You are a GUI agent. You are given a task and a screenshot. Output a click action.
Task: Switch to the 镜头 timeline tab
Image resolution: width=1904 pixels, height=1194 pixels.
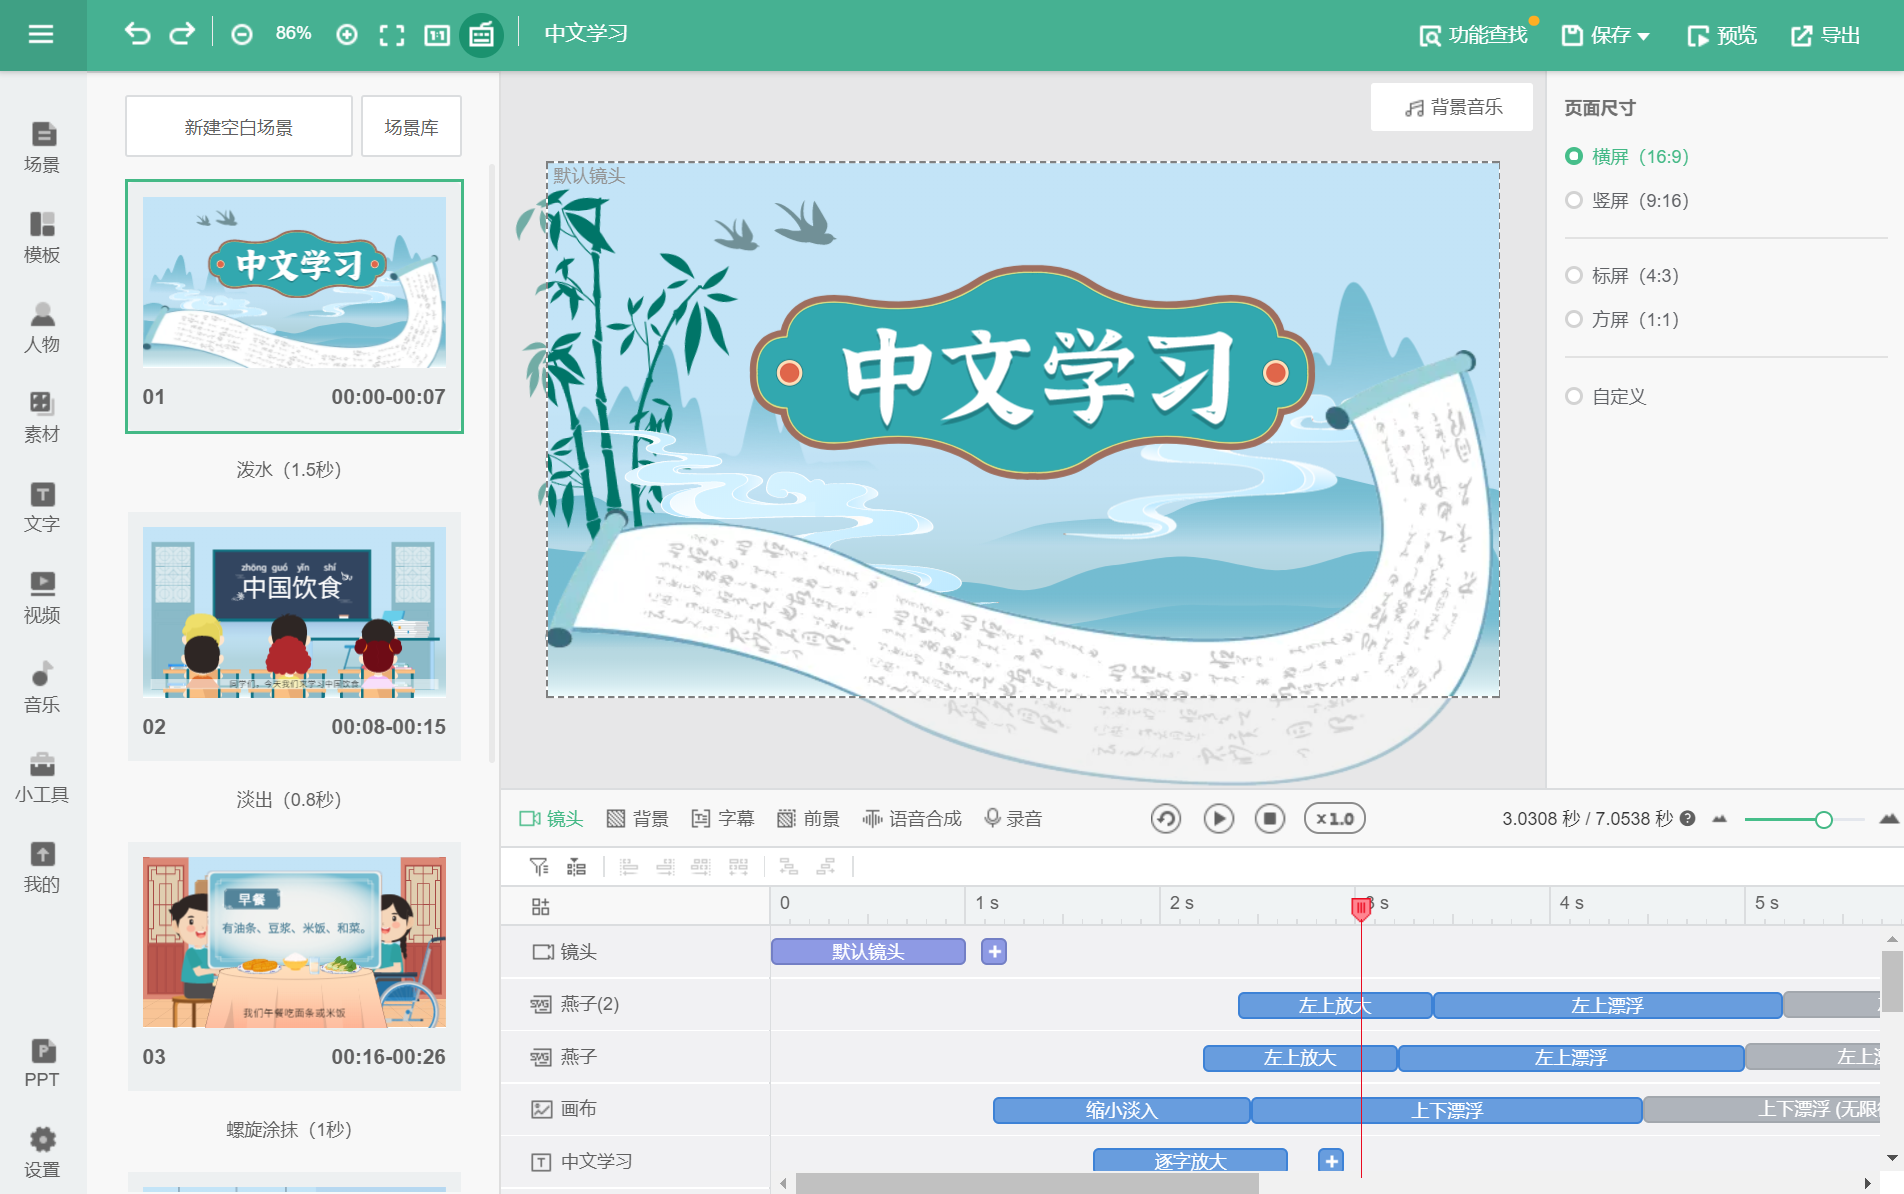coord(551,819)
